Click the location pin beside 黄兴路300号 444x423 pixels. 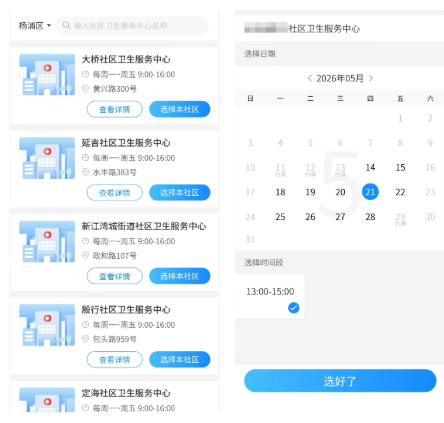[x=86, y=89]
